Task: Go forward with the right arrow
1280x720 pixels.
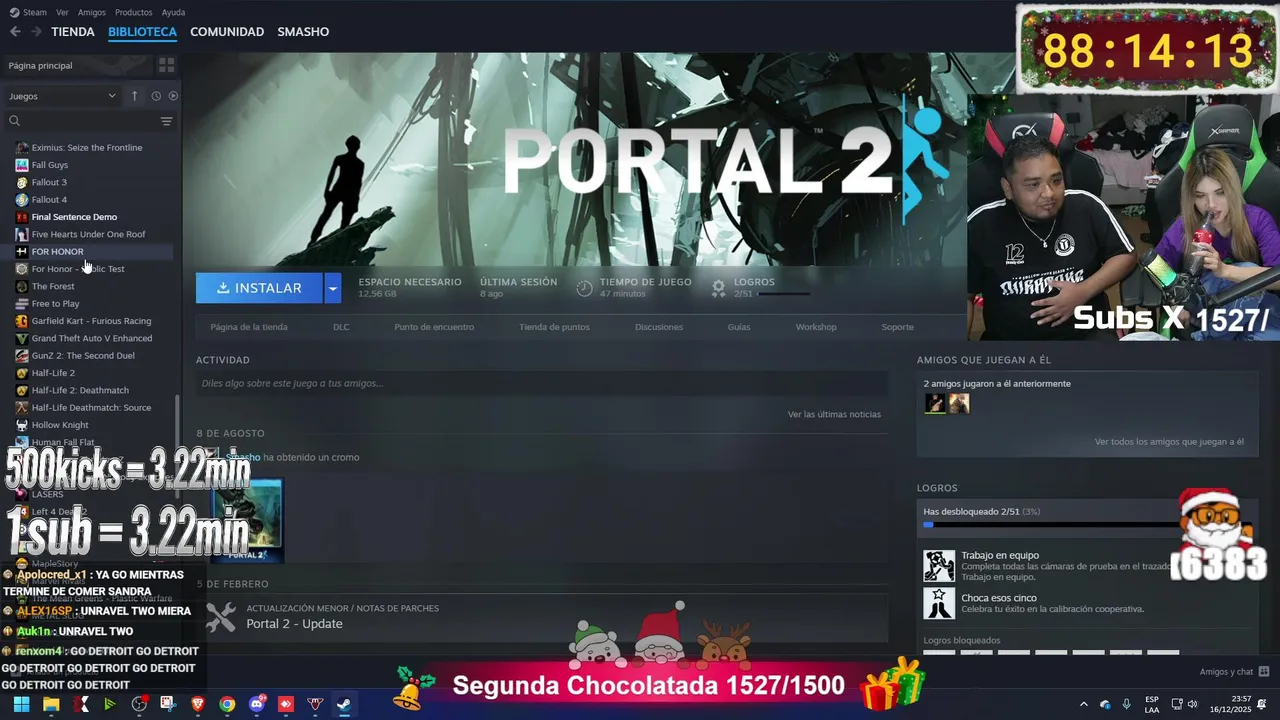Action: 36,32
